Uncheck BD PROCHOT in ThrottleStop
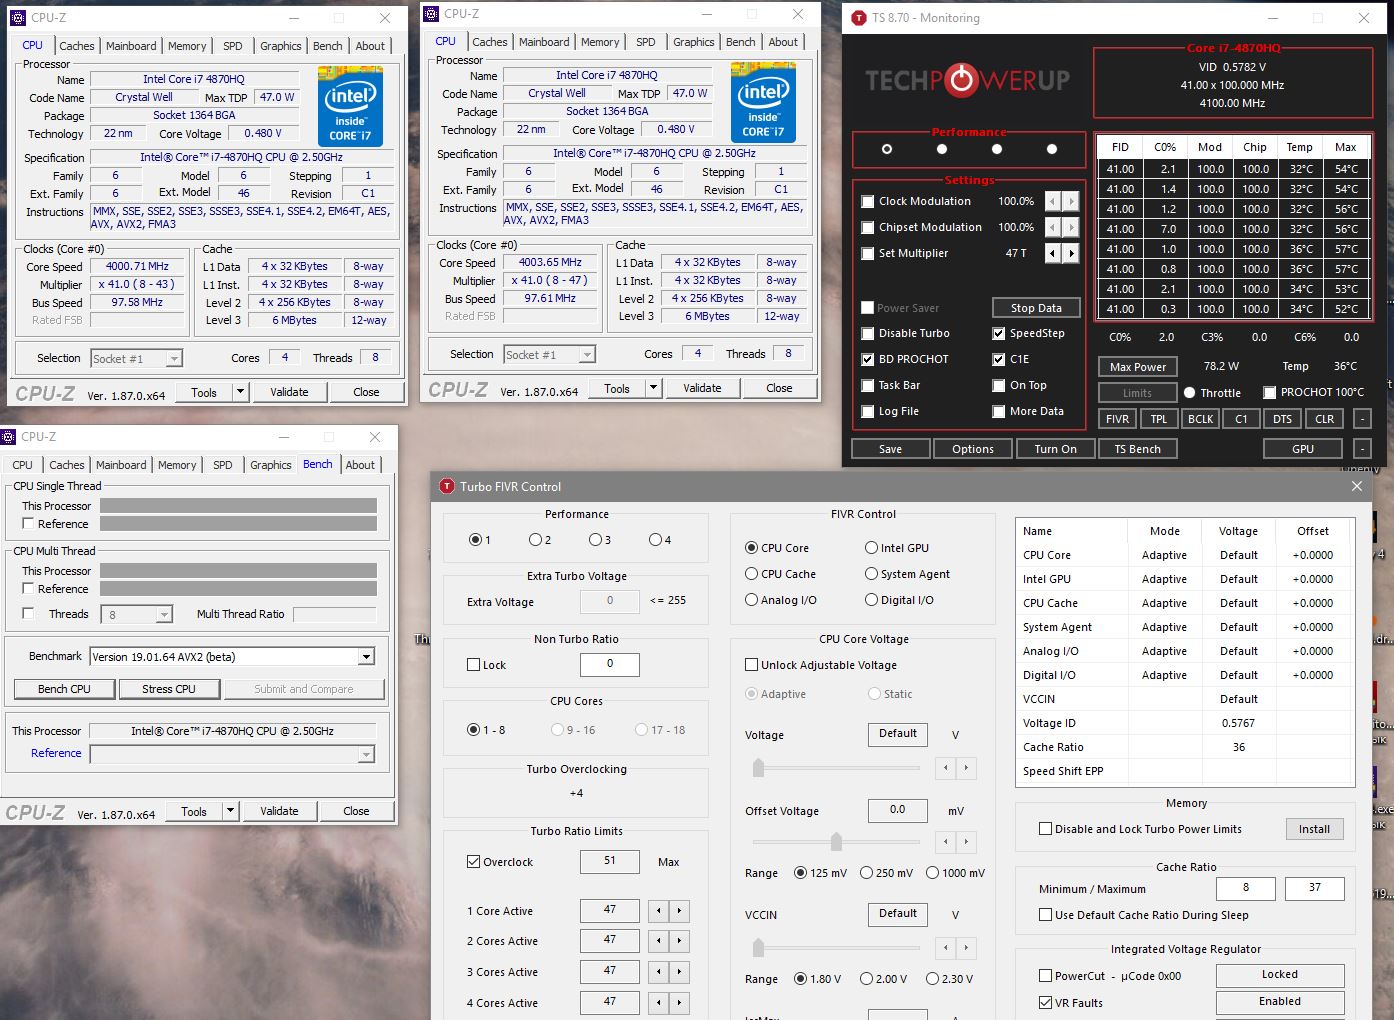Image resolution: width=1394 pixels, height=1020 pixels. tap(868, 359)
